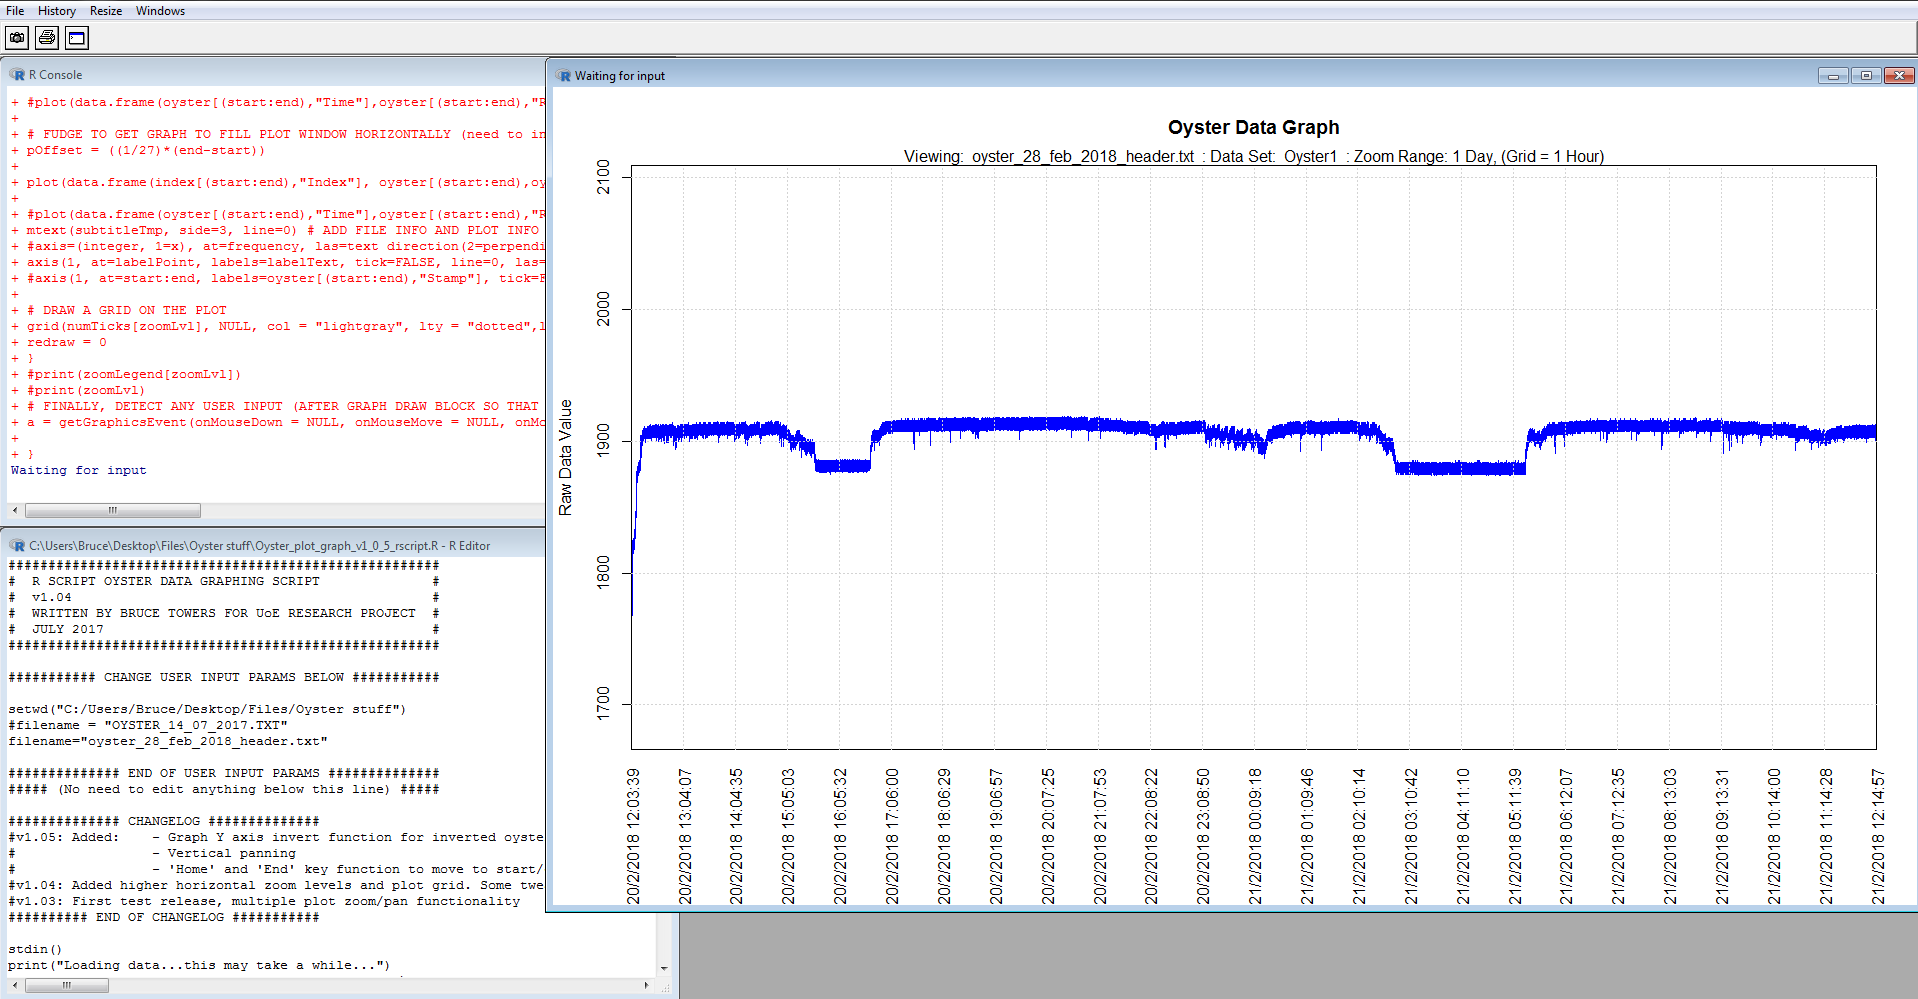1918x999 pixels.
Task: Click the Oyster Data Graph plot title
Action: coord(1253,128)
